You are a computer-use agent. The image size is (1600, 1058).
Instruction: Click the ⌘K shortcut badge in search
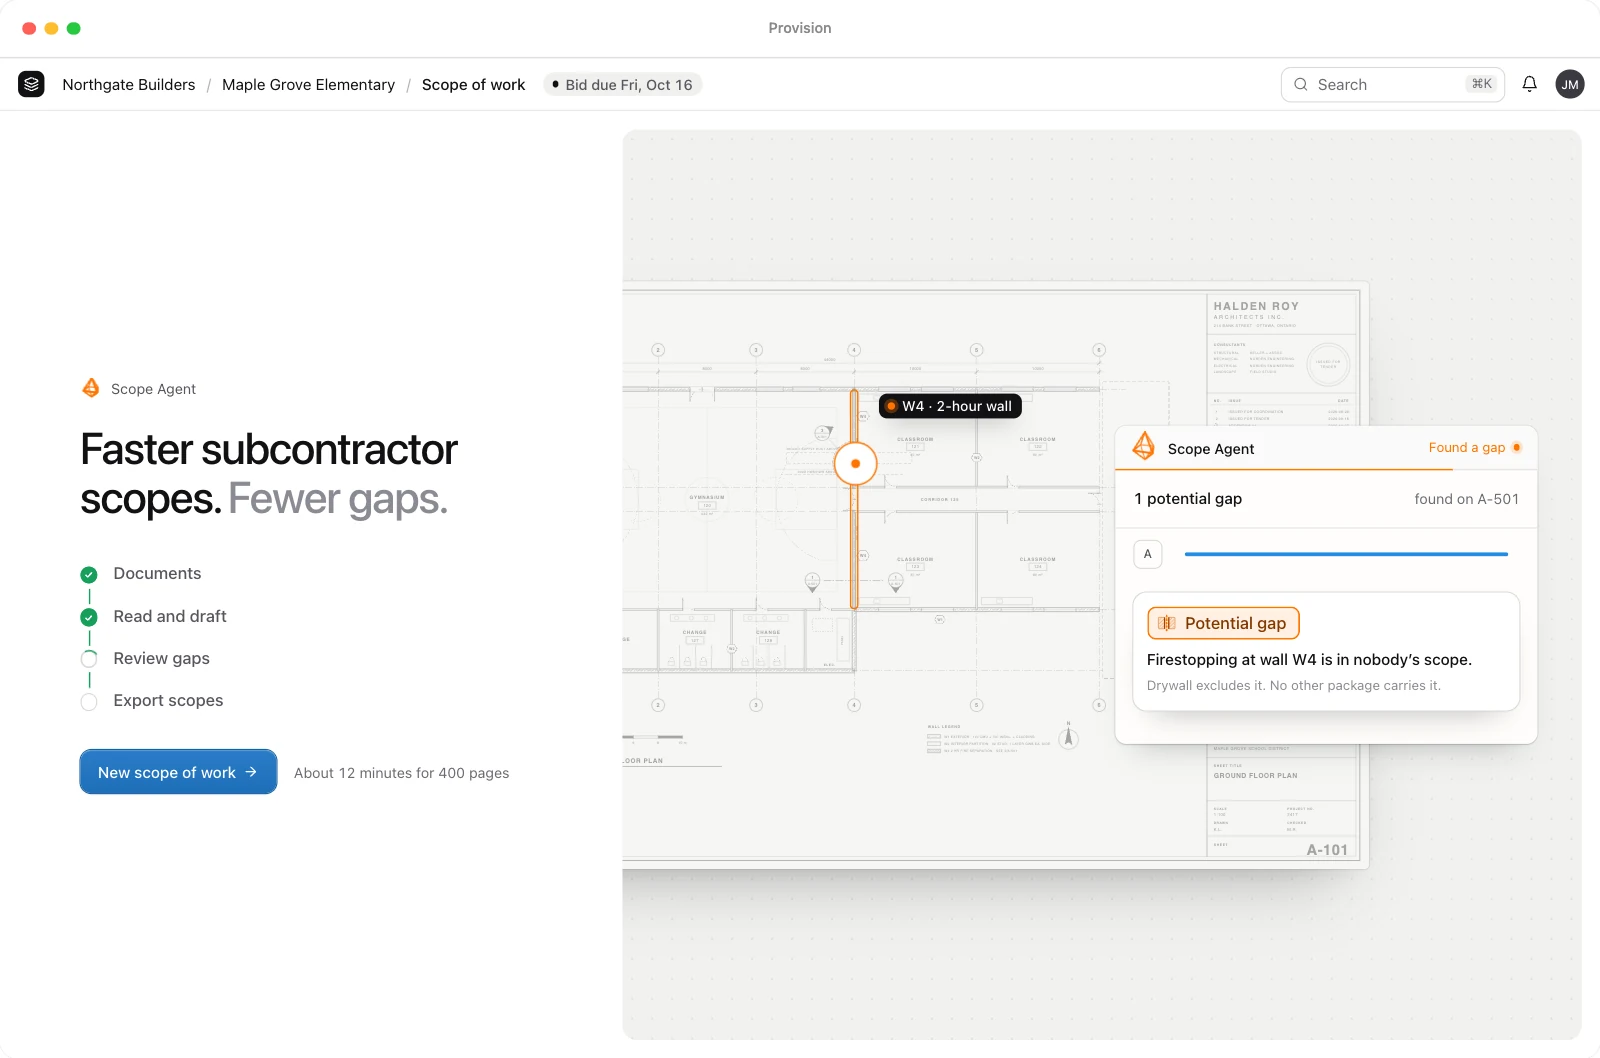[x=1481, y=84]
